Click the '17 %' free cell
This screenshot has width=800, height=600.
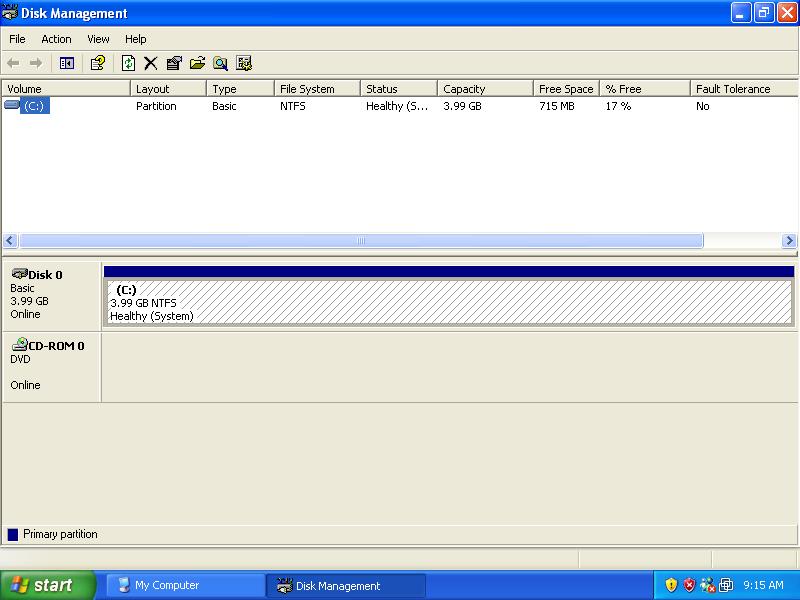point(618,106)
